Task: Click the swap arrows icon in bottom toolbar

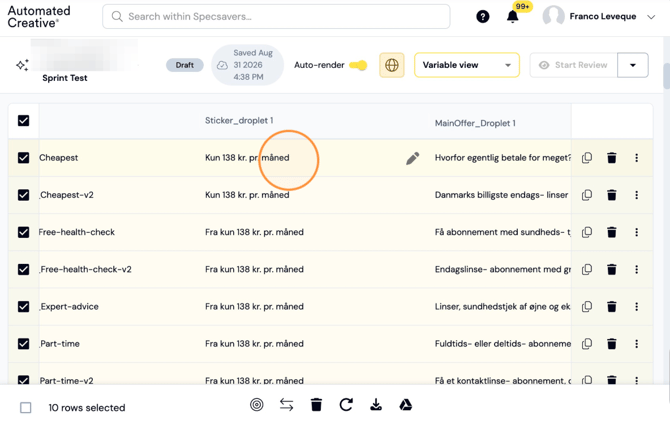Action: pos(286,404)
